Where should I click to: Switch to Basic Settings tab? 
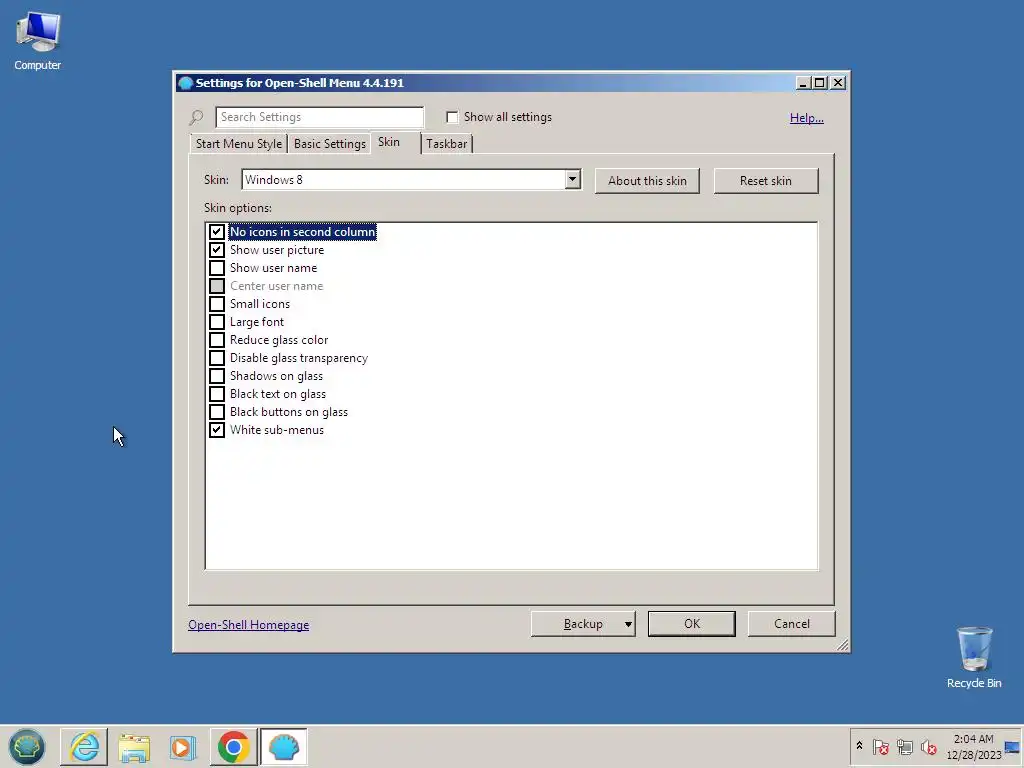point(330,144)
